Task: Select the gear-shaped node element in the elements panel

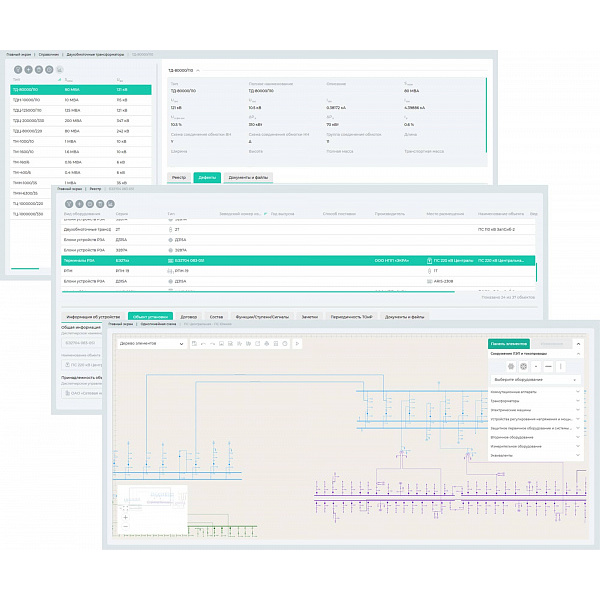Action: coord(511,367)
